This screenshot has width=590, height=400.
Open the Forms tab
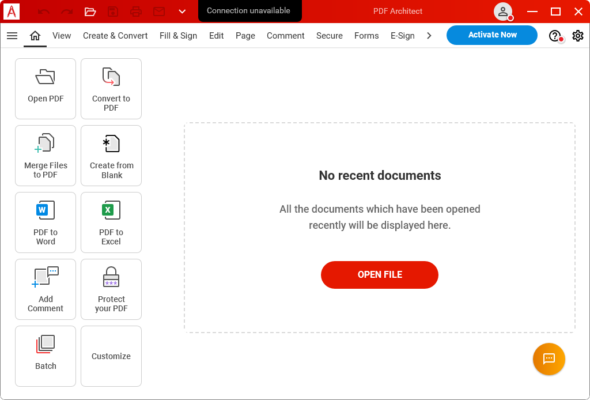pyautogui.click(x=366, y=36)
